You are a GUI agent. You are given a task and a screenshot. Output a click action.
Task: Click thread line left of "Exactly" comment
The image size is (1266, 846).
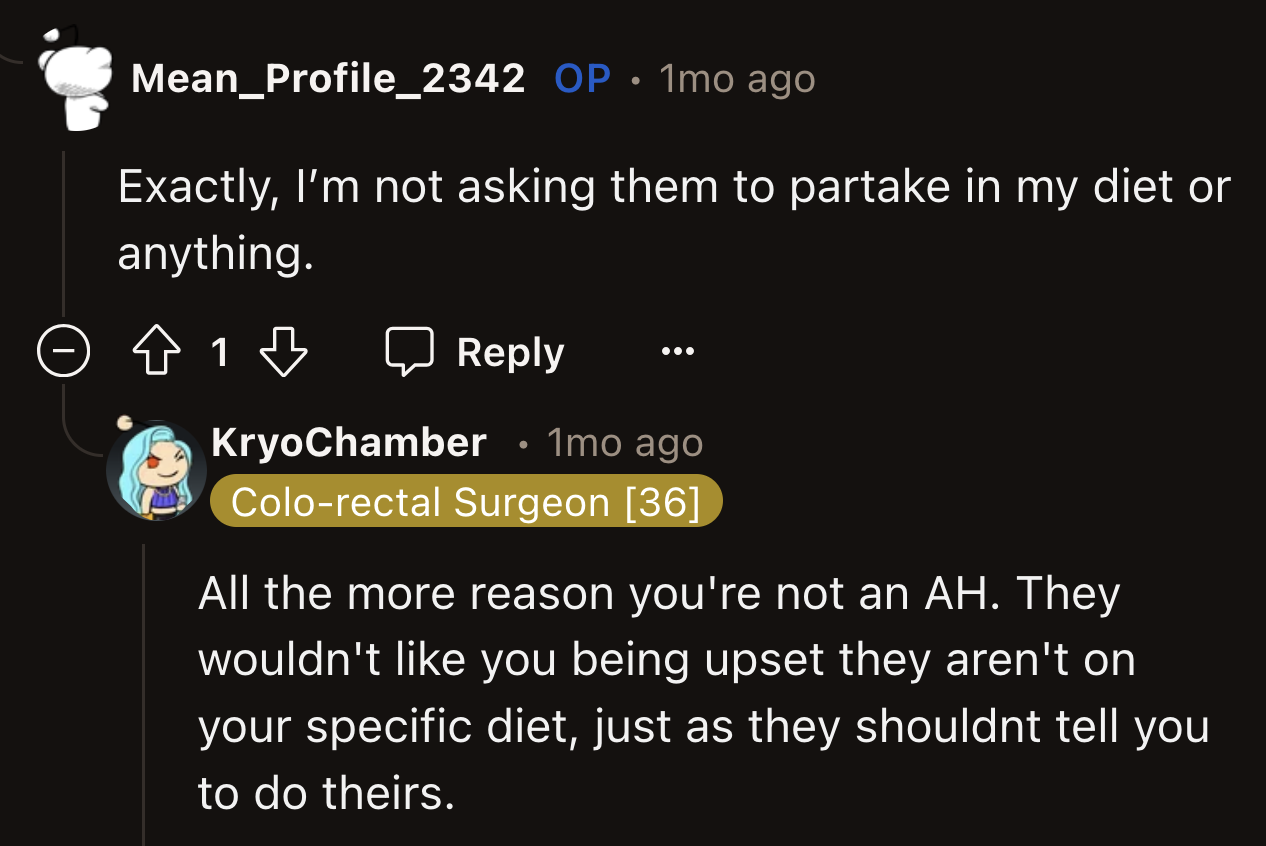[x=63, y=230]
